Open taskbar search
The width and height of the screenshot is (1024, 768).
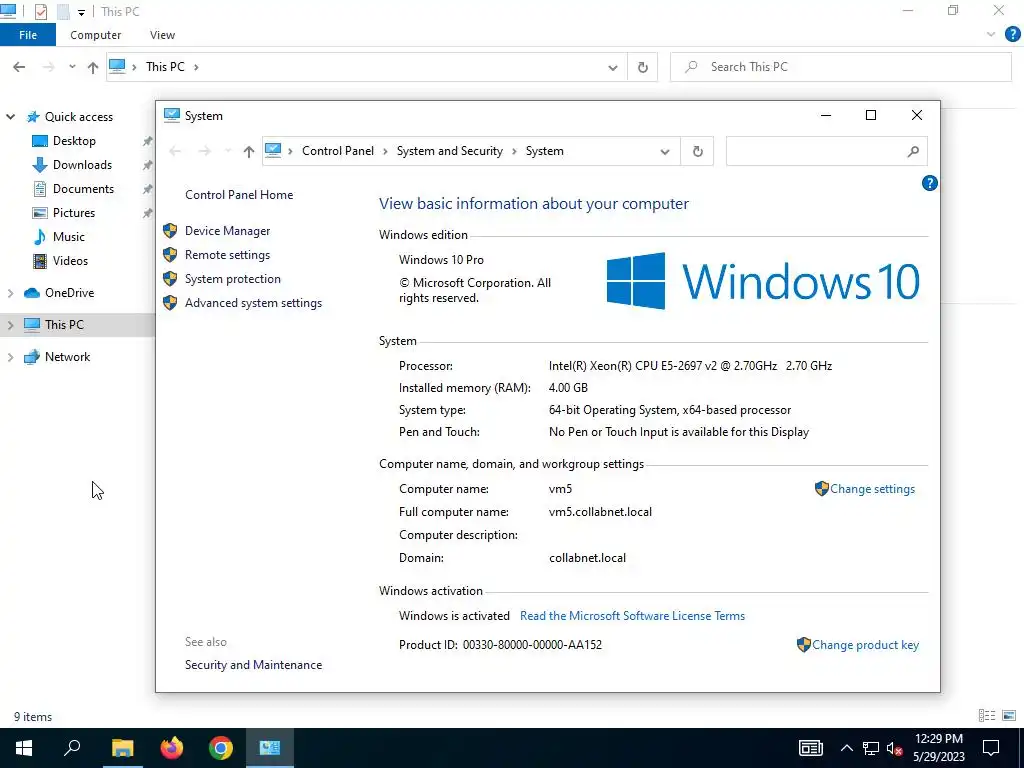pyautogui.click(x=72, y=748)
